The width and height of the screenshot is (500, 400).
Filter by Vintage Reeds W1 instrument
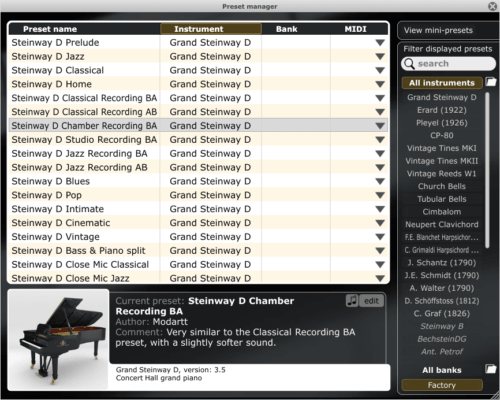(442, 174)
